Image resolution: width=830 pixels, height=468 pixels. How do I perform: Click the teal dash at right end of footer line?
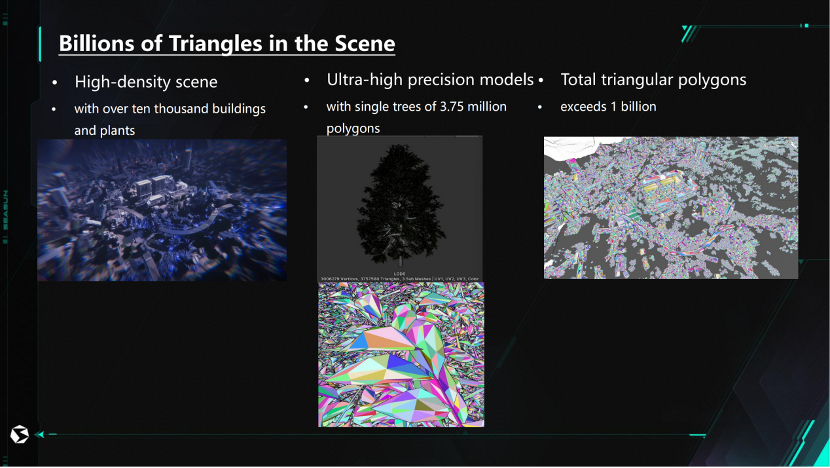[697, 434]
